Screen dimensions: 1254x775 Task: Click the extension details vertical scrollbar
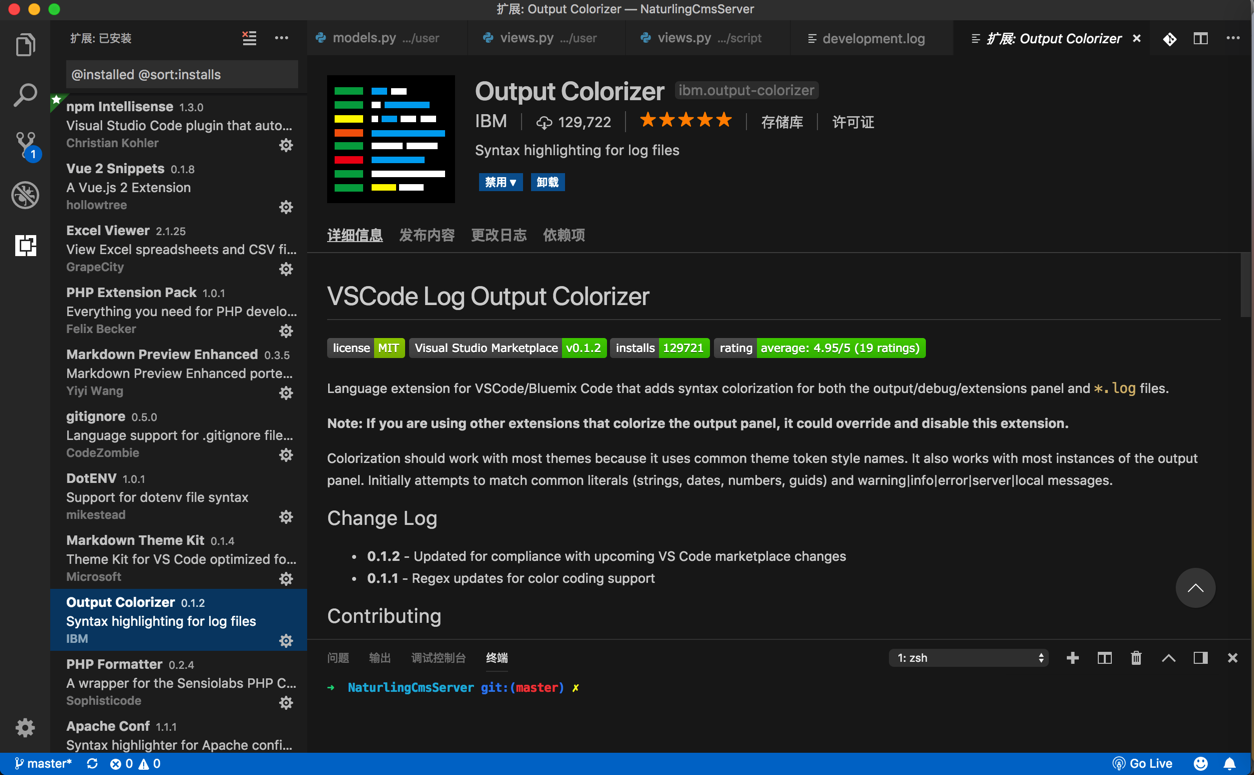1245,286
